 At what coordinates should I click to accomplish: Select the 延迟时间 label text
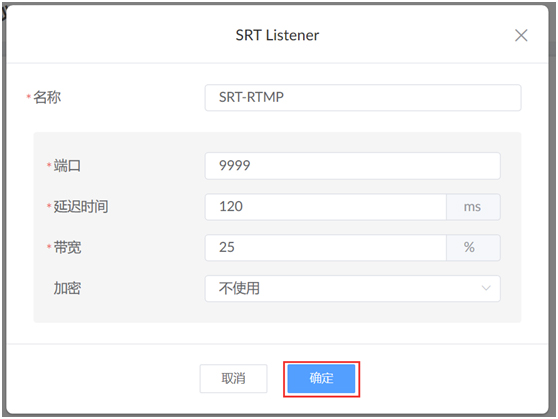click(x=81, y=207)
